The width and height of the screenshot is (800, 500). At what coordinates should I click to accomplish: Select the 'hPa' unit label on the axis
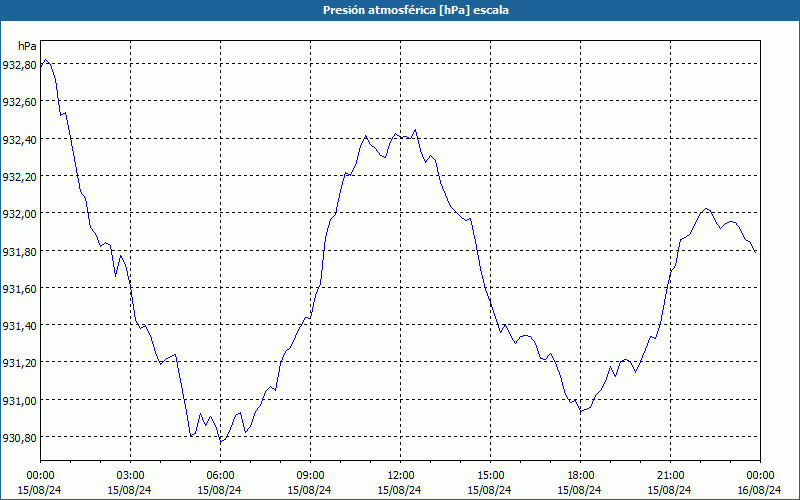pos(27,46)
